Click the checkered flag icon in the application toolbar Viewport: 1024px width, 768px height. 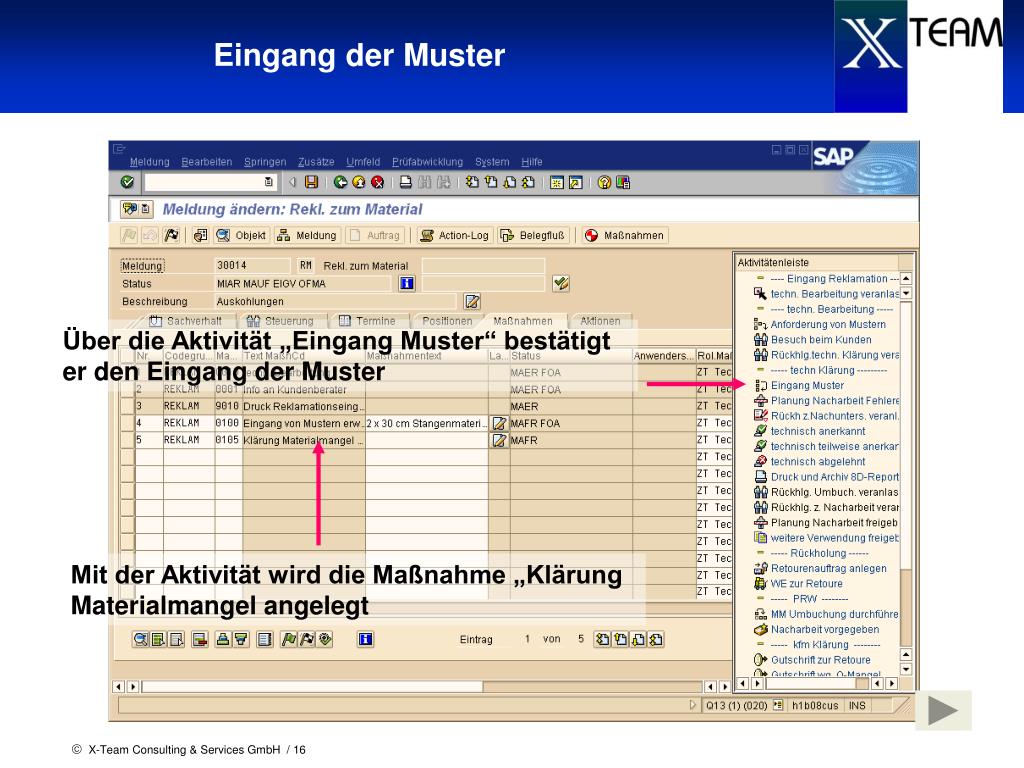[171, 235]
